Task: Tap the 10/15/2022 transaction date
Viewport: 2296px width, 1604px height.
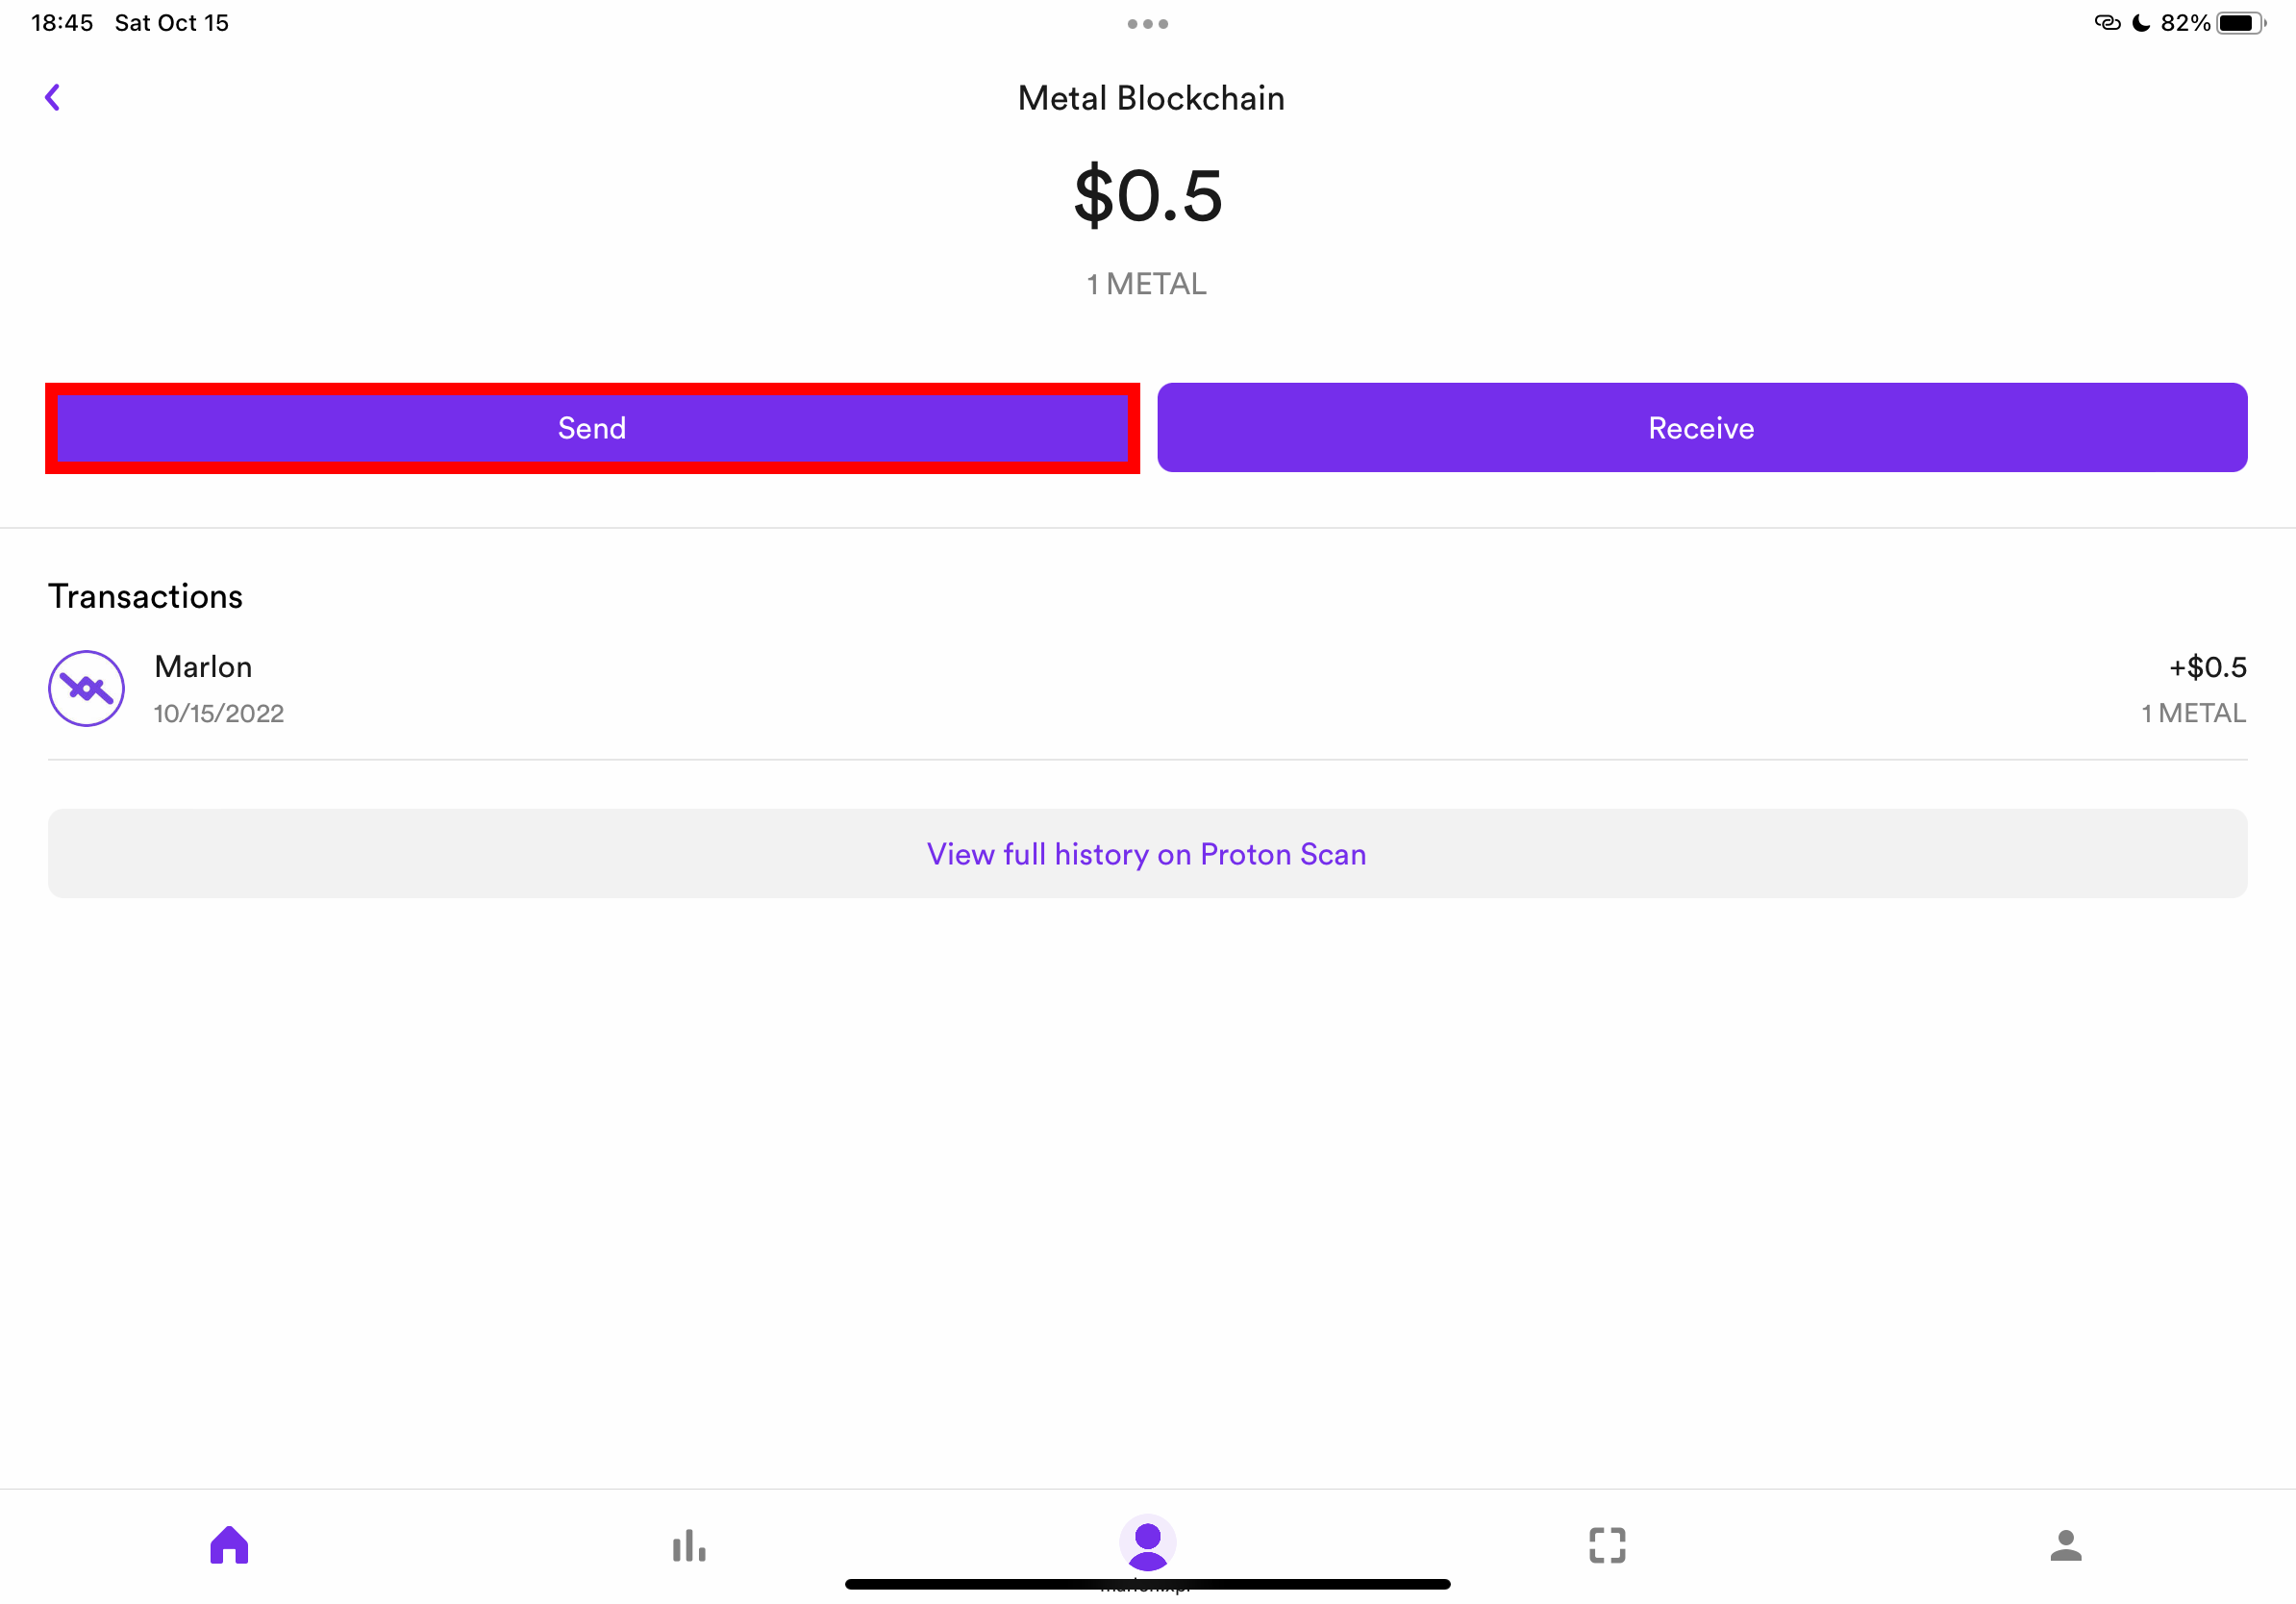Action: coord(219,713)
